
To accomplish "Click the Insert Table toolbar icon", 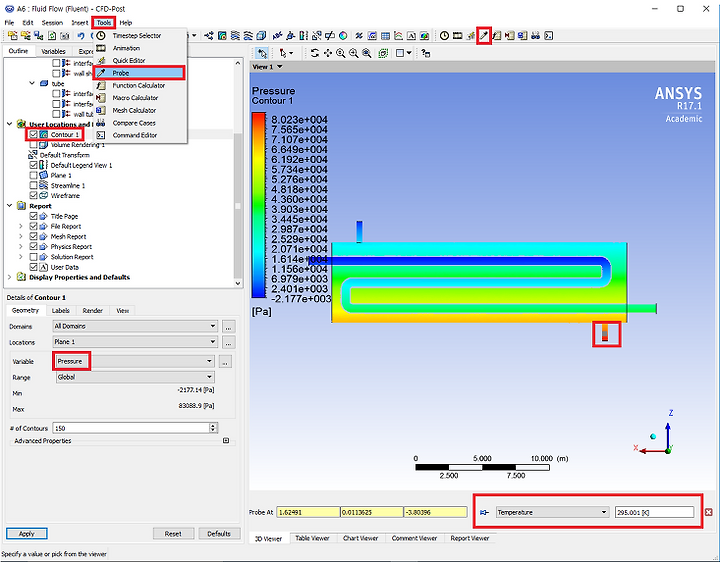I will [x=385, y=35].
